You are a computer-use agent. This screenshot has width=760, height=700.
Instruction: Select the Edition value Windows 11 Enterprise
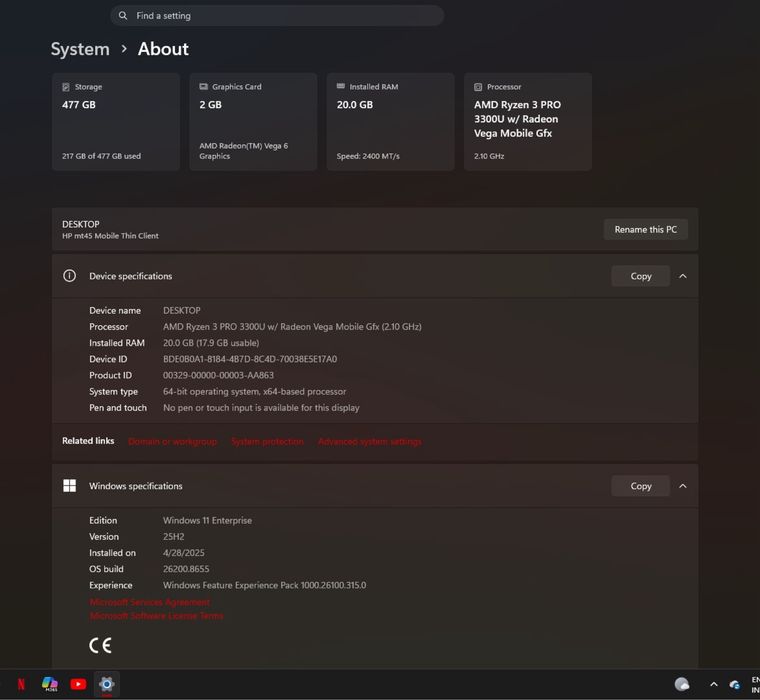(x=207, y=520)
